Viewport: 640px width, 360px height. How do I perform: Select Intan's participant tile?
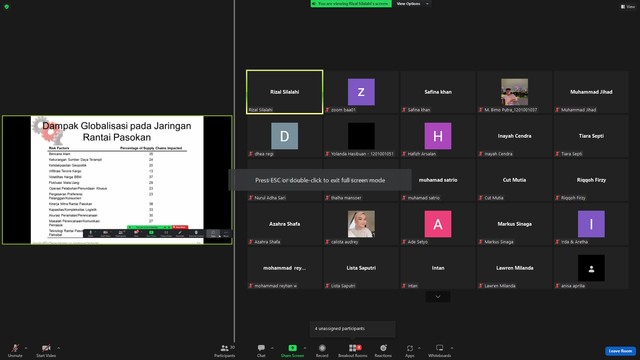pyautogui.click(x=438, y=268)
